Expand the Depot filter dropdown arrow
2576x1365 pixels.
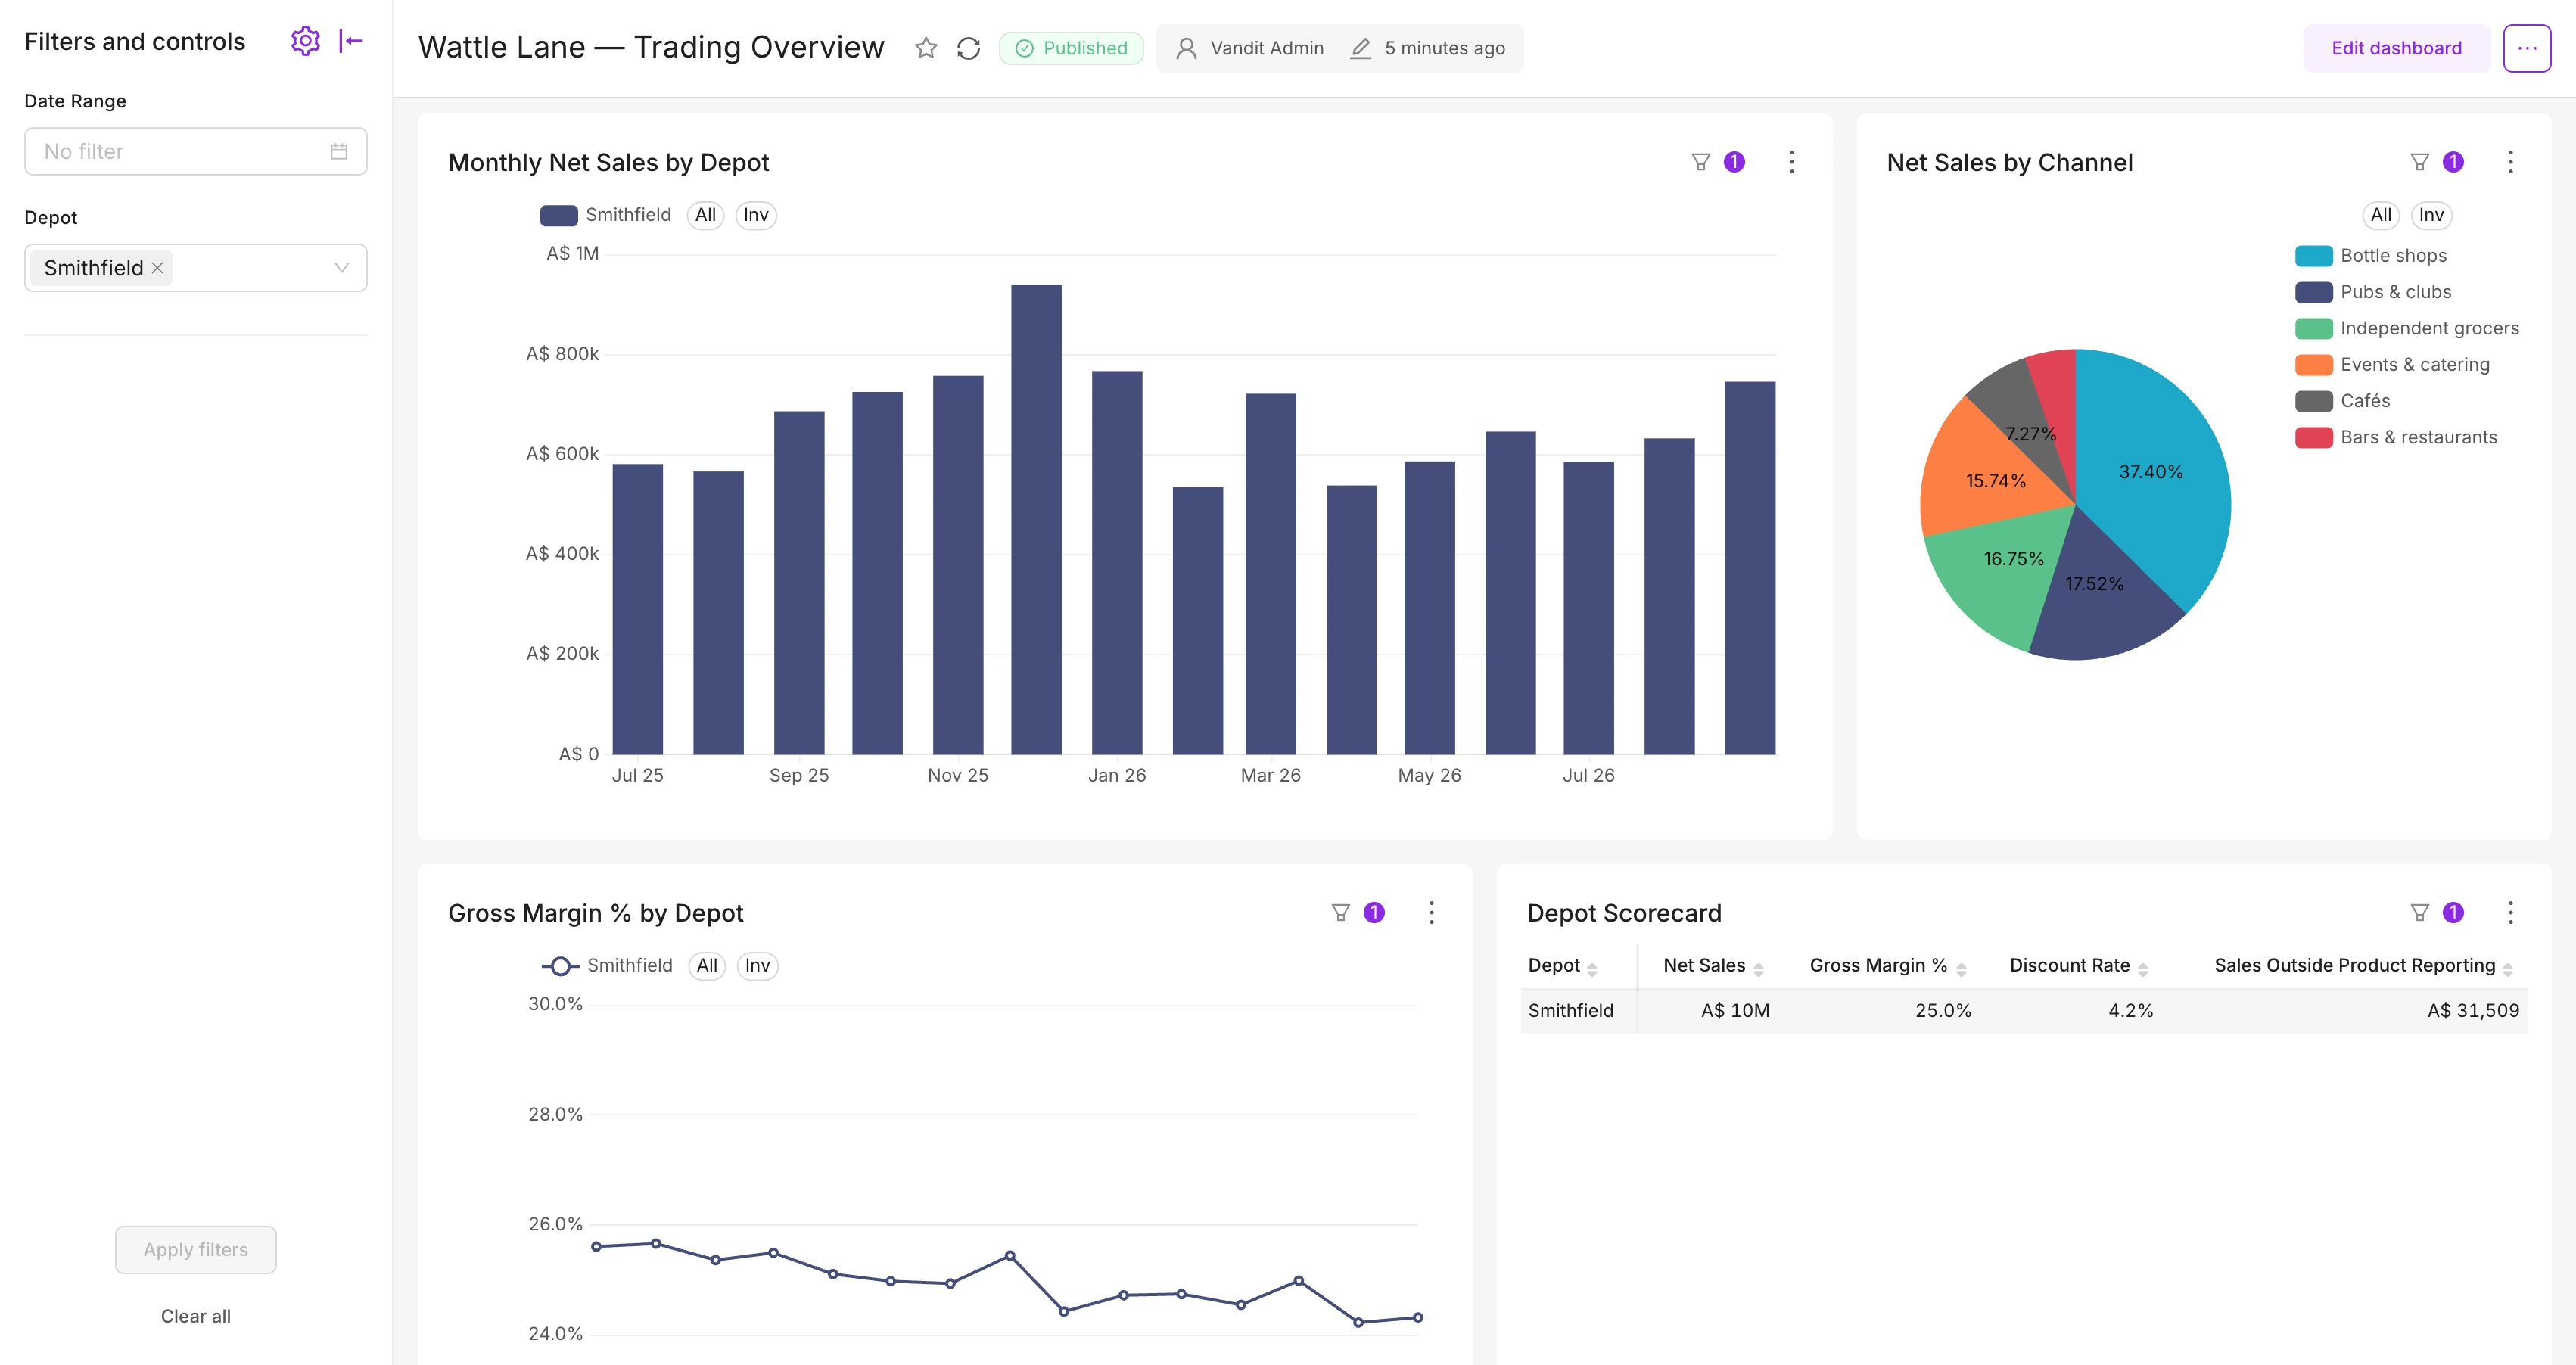(x=341, y=268)
